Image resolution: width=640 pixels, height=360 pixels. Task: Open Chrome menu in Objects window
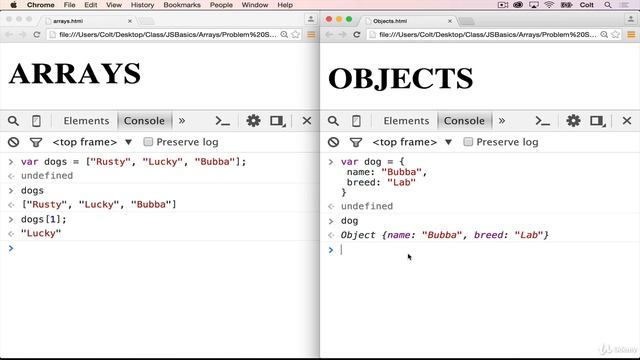(x=631, y=35)
